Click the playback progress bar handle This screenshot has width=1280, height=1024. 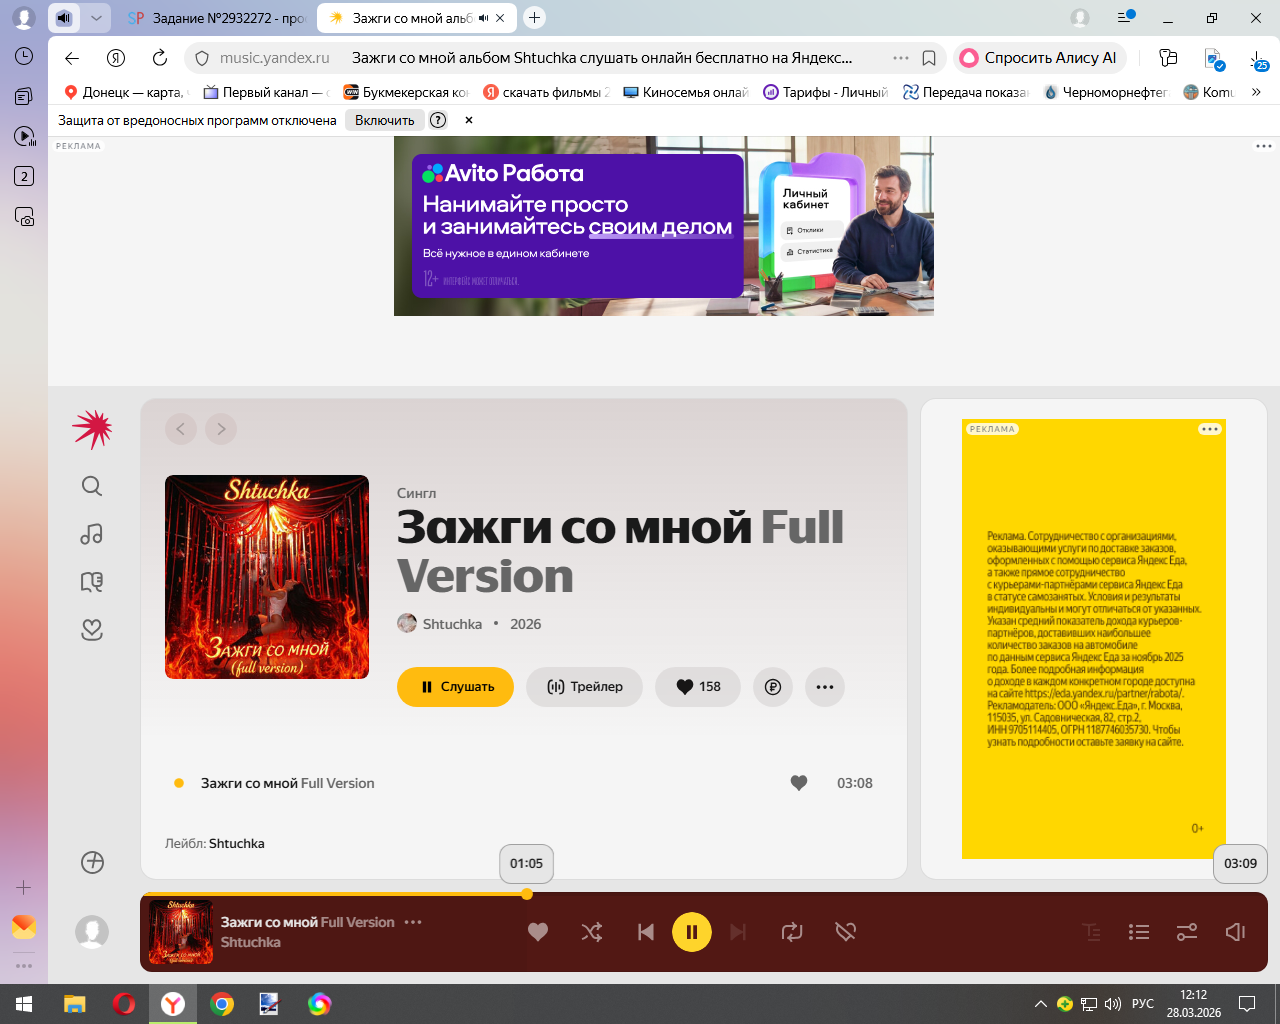pos(527,894)
